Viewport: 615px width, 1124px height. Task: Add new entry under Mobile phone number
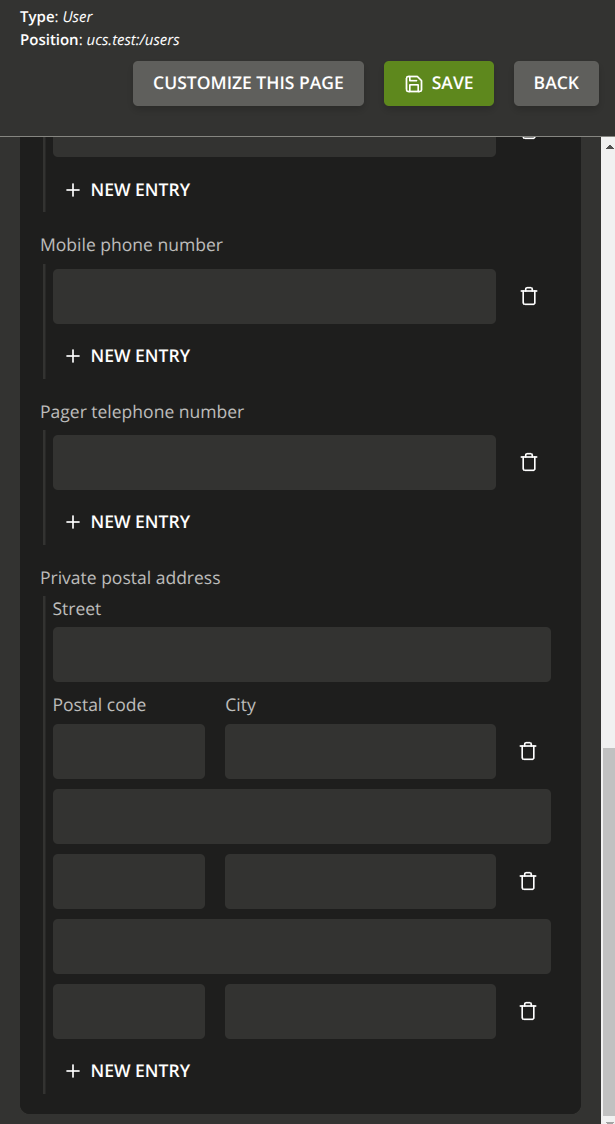(x=127, y=356)
